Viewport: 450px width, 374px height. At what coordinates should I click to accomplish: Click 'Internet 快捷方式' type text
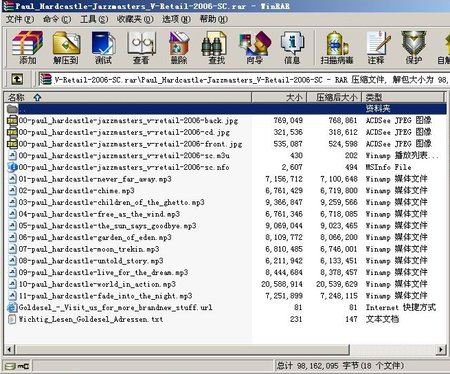click(401, 307)
